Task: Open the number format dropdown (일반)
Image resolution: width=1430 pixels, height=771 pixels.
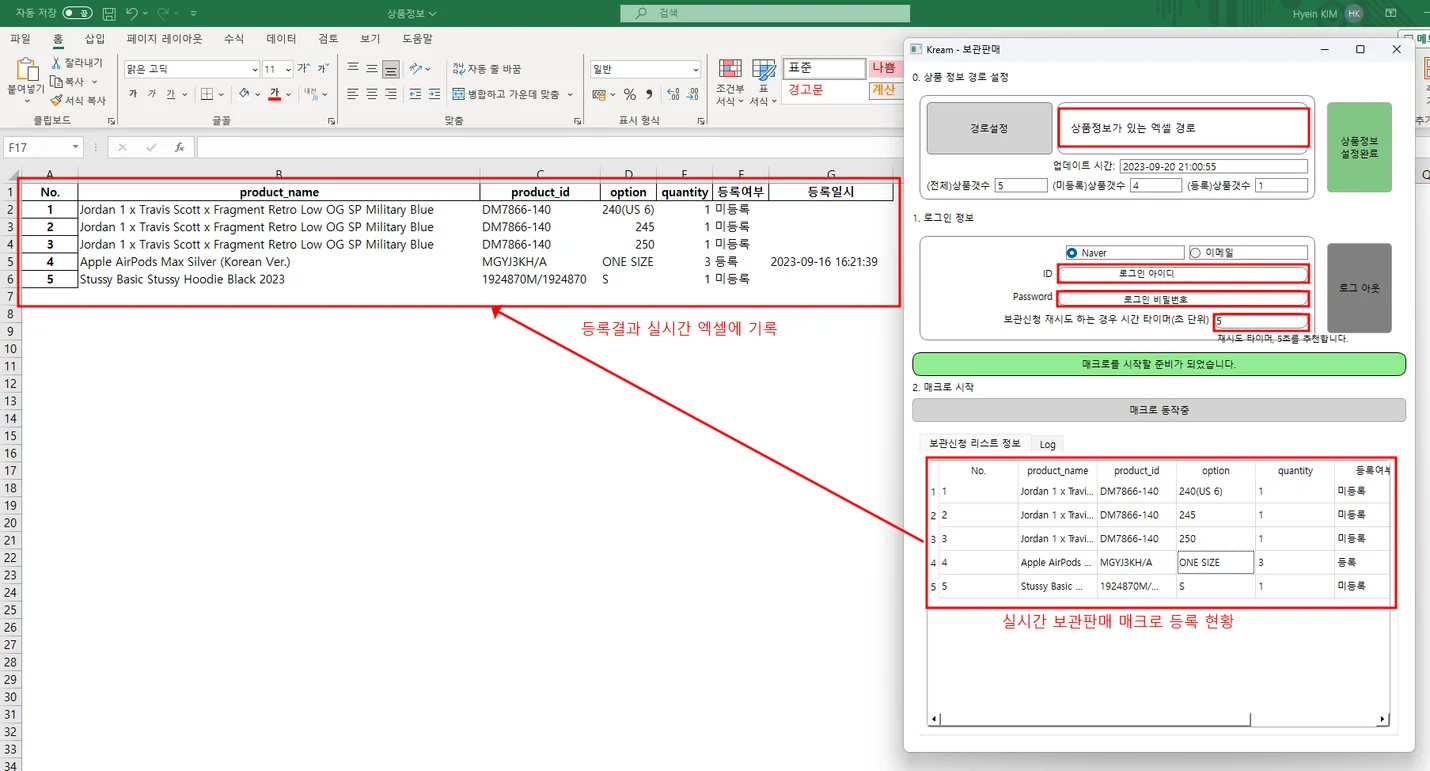Action: pos(696,69)
